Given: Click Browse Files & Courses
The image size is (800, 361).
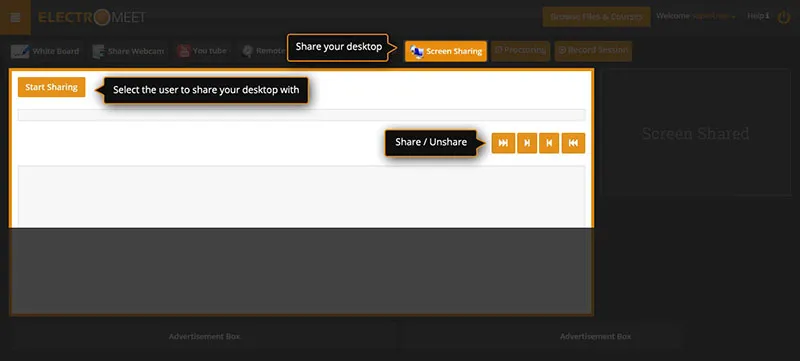Looking at the screenshot, I should pyautogui.click(x=596, y=17).
